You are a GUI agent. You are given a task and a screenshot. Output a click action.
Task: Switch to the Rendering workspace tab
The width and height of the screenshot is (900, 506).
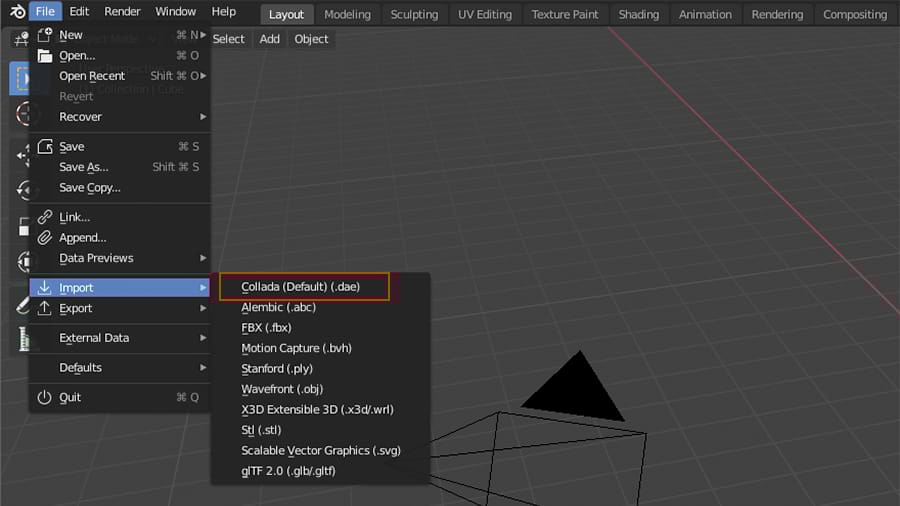pyautogui.click(x=778, y=14)
